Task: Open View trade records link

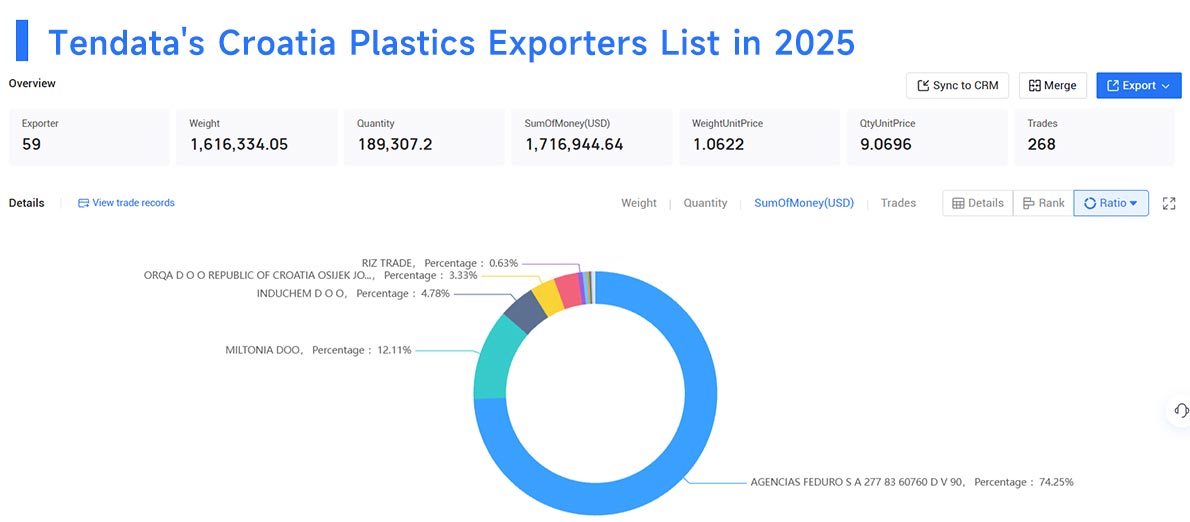Action: (126, 203)
